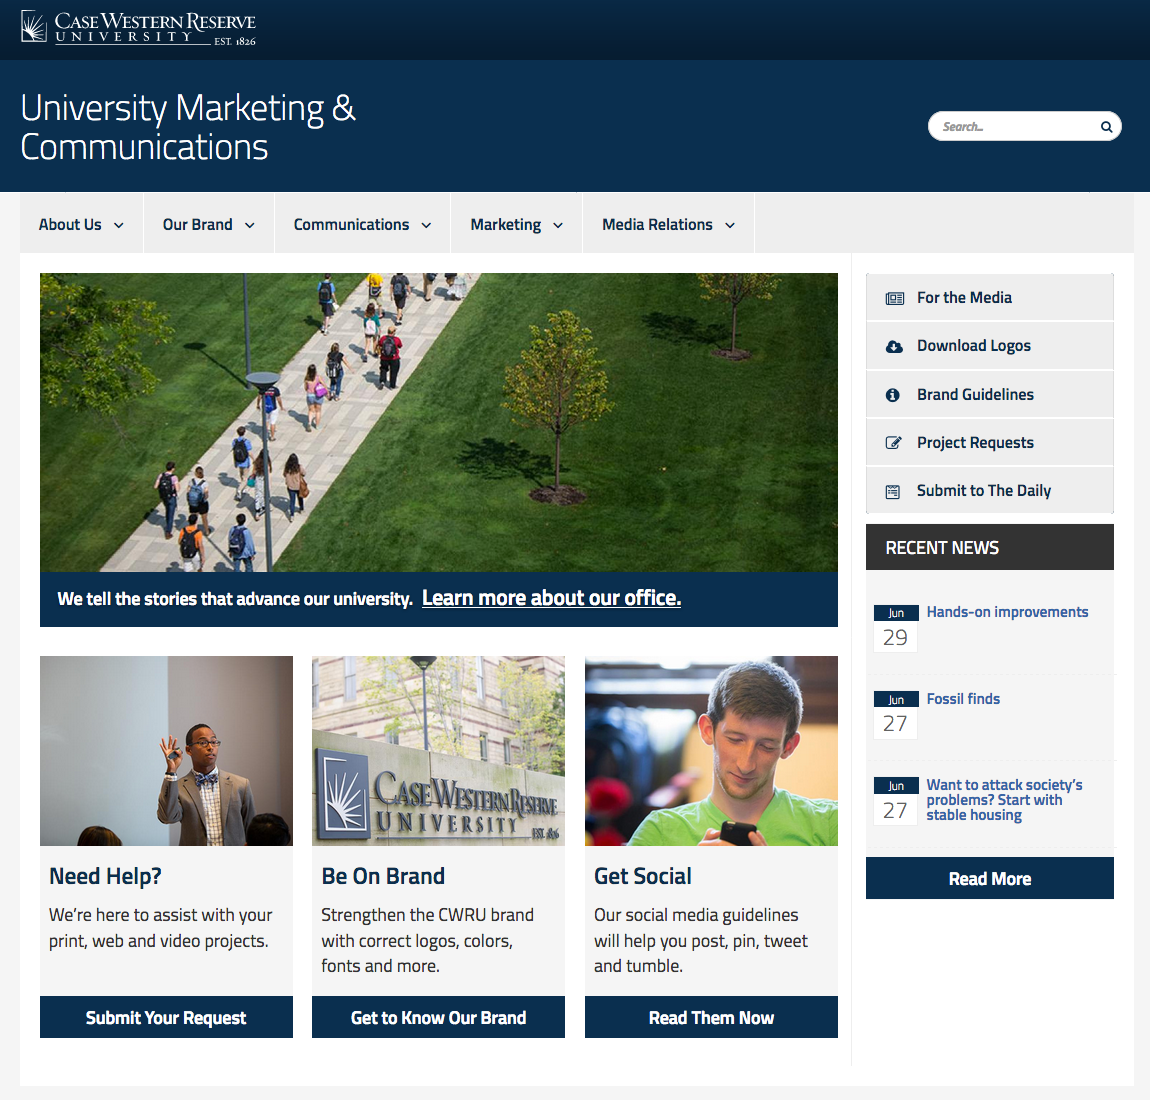Click the RECENT NEWS header

click(989, 547)
